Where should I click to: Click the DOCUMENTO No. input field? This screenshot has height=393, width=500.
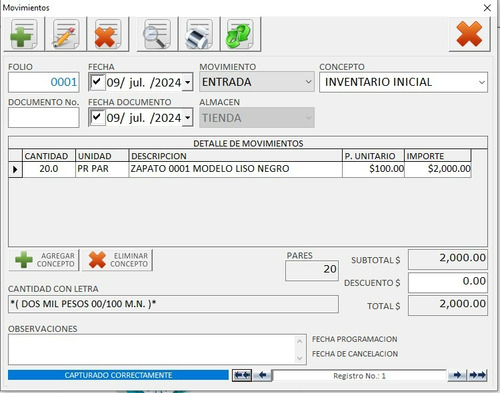(44, 117)
